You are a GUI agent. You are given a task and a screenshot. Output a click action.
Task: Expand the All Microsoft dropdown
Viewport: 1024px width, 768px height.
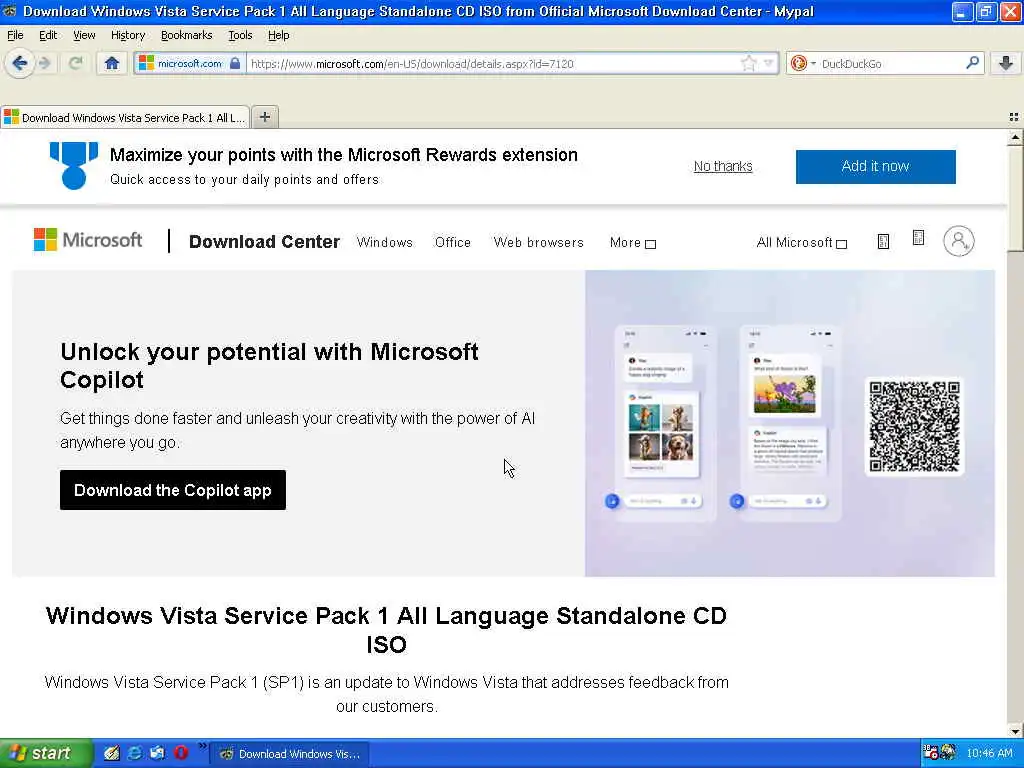coord(801,243)
